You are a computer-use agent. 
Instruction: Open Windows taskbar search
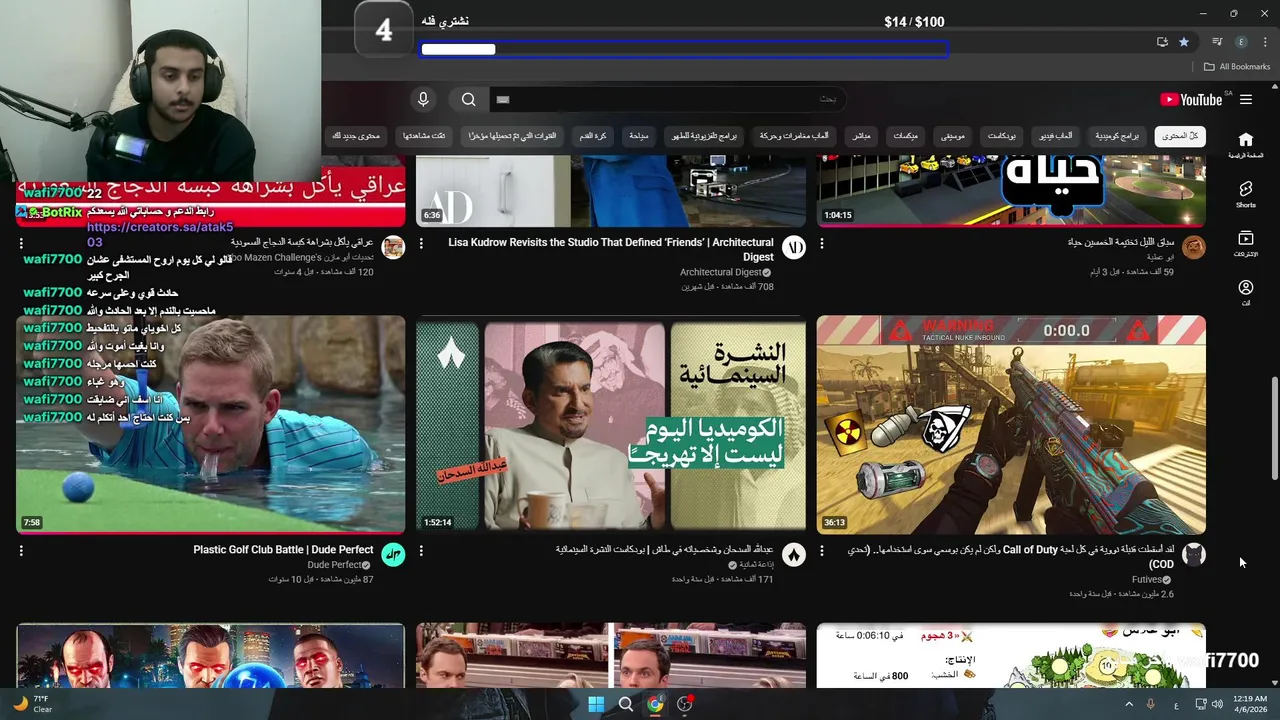pyautogui.click(x=626, y=704)
